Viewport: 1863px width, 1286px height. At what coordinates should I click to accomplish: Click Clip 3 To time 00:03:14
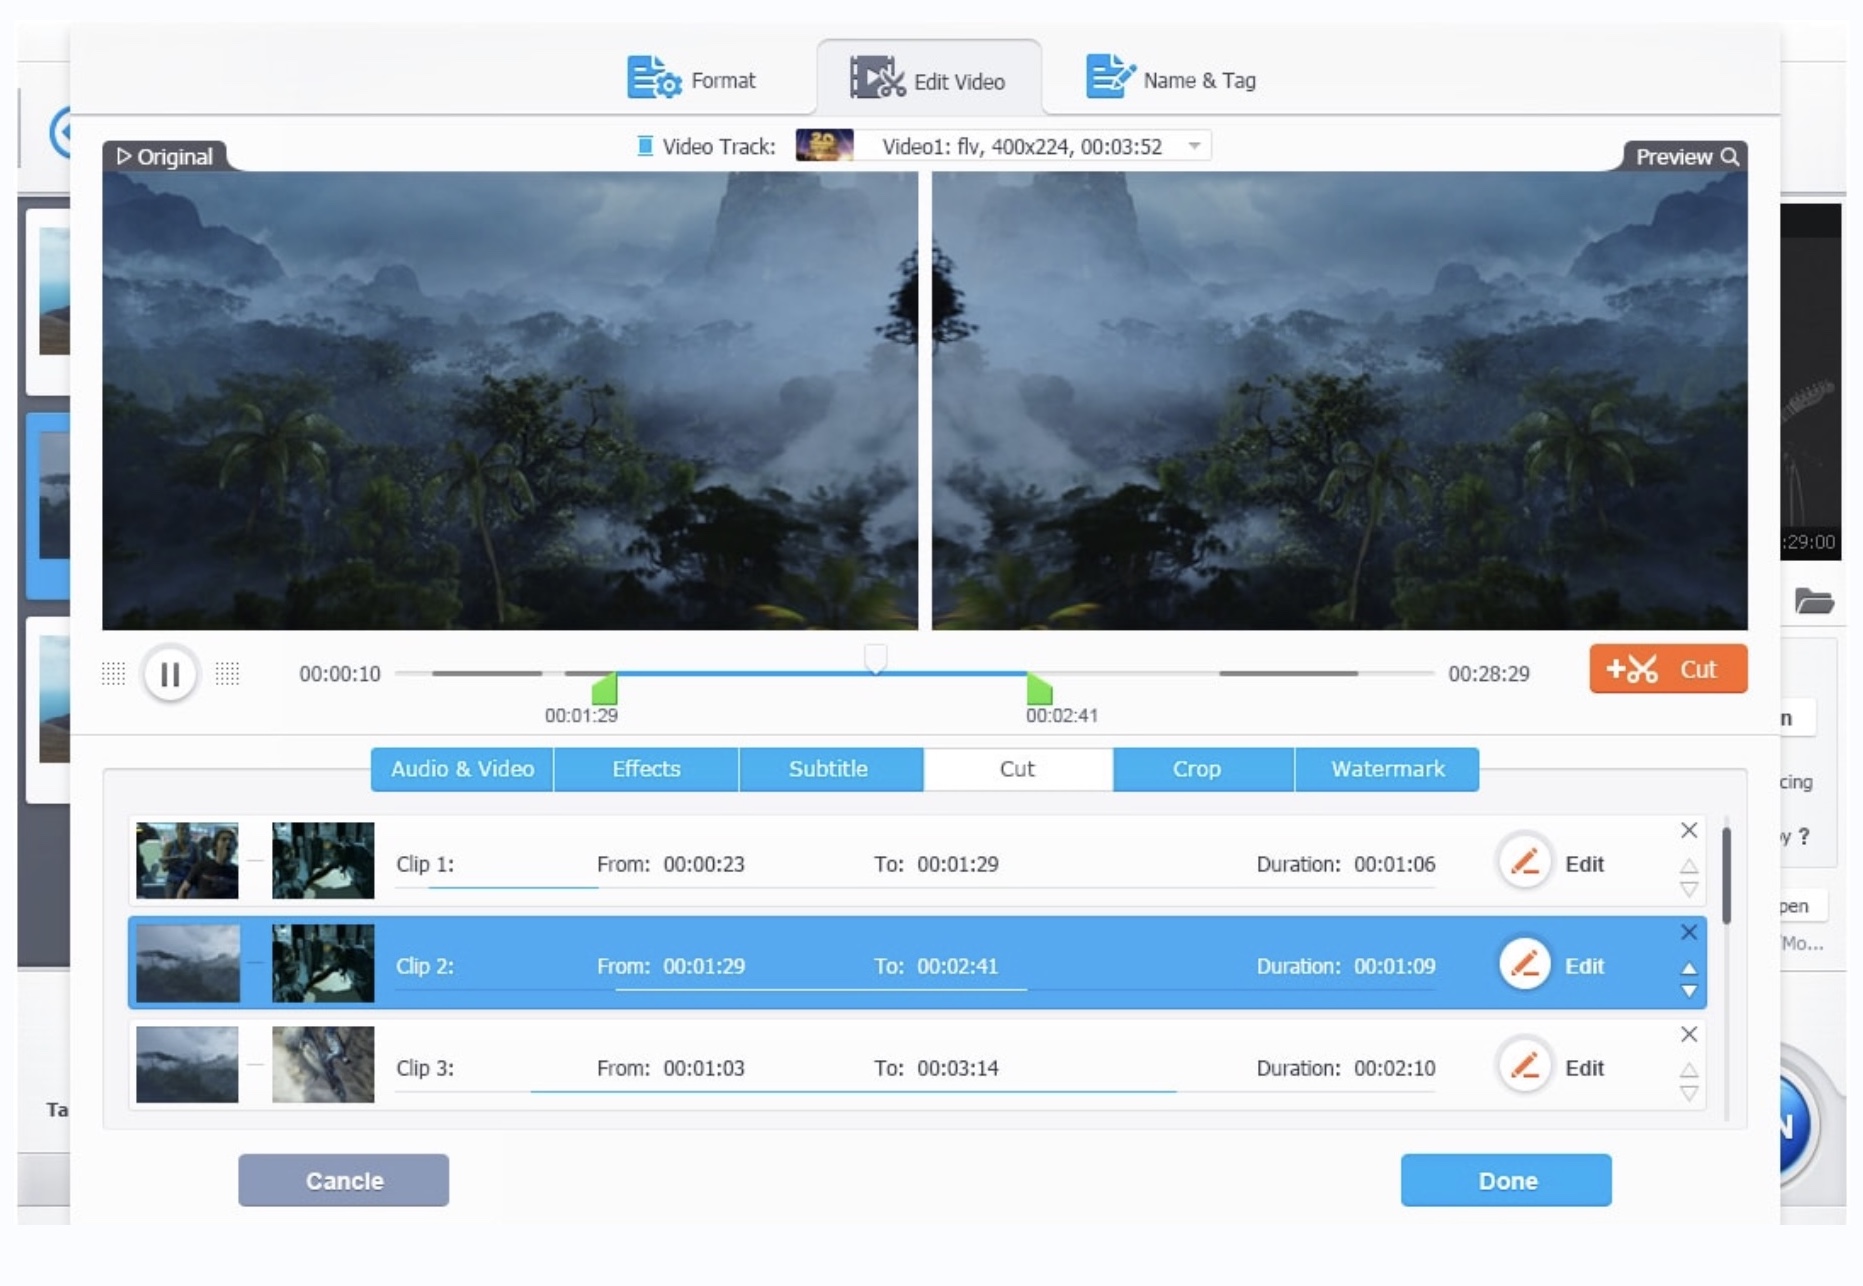(x=958, y=1068)
